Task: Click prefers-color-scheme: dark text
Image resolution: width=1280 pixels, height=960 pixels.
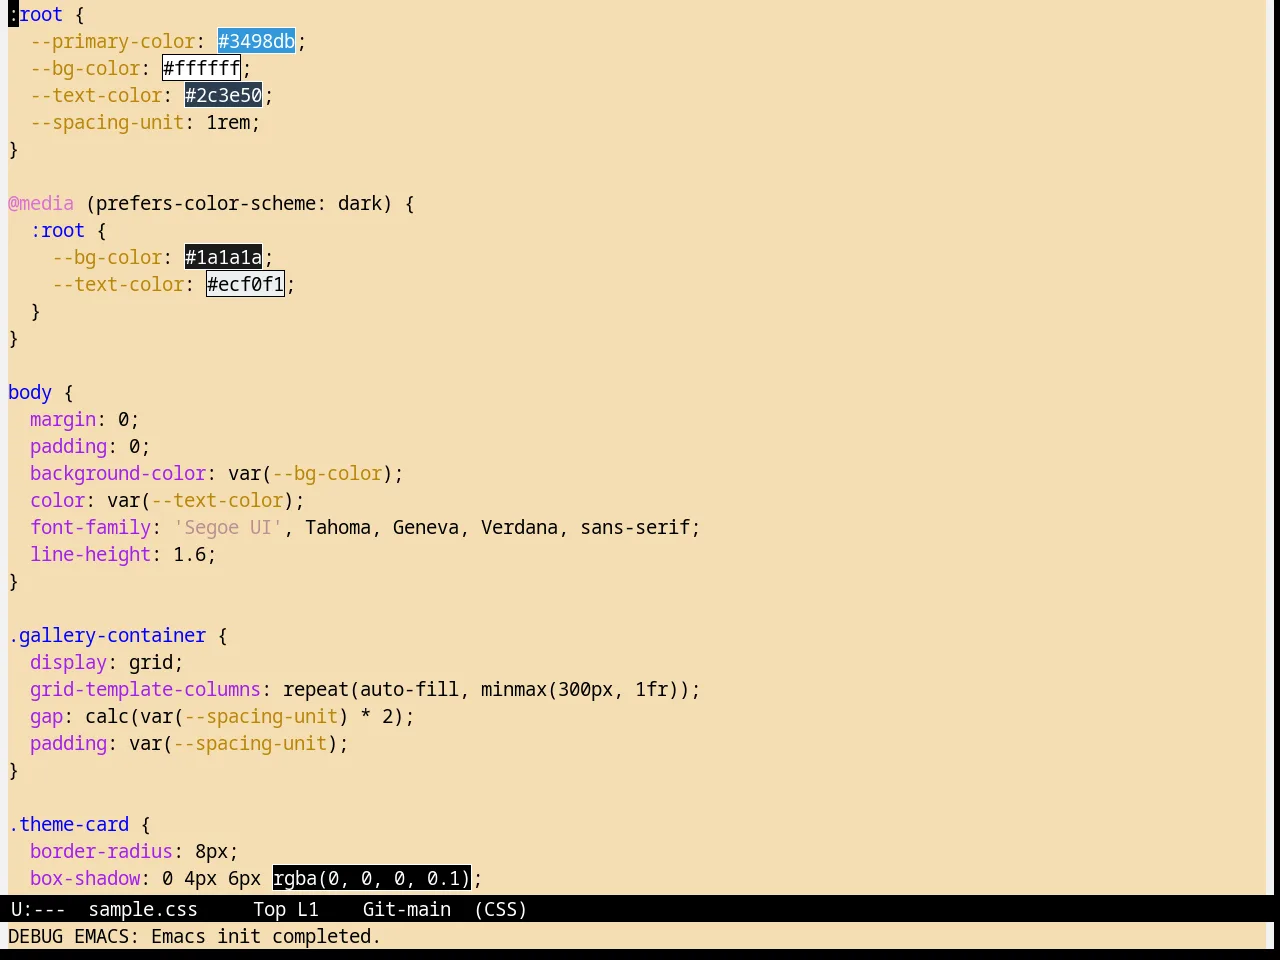Action: click(x=239, y=203)
